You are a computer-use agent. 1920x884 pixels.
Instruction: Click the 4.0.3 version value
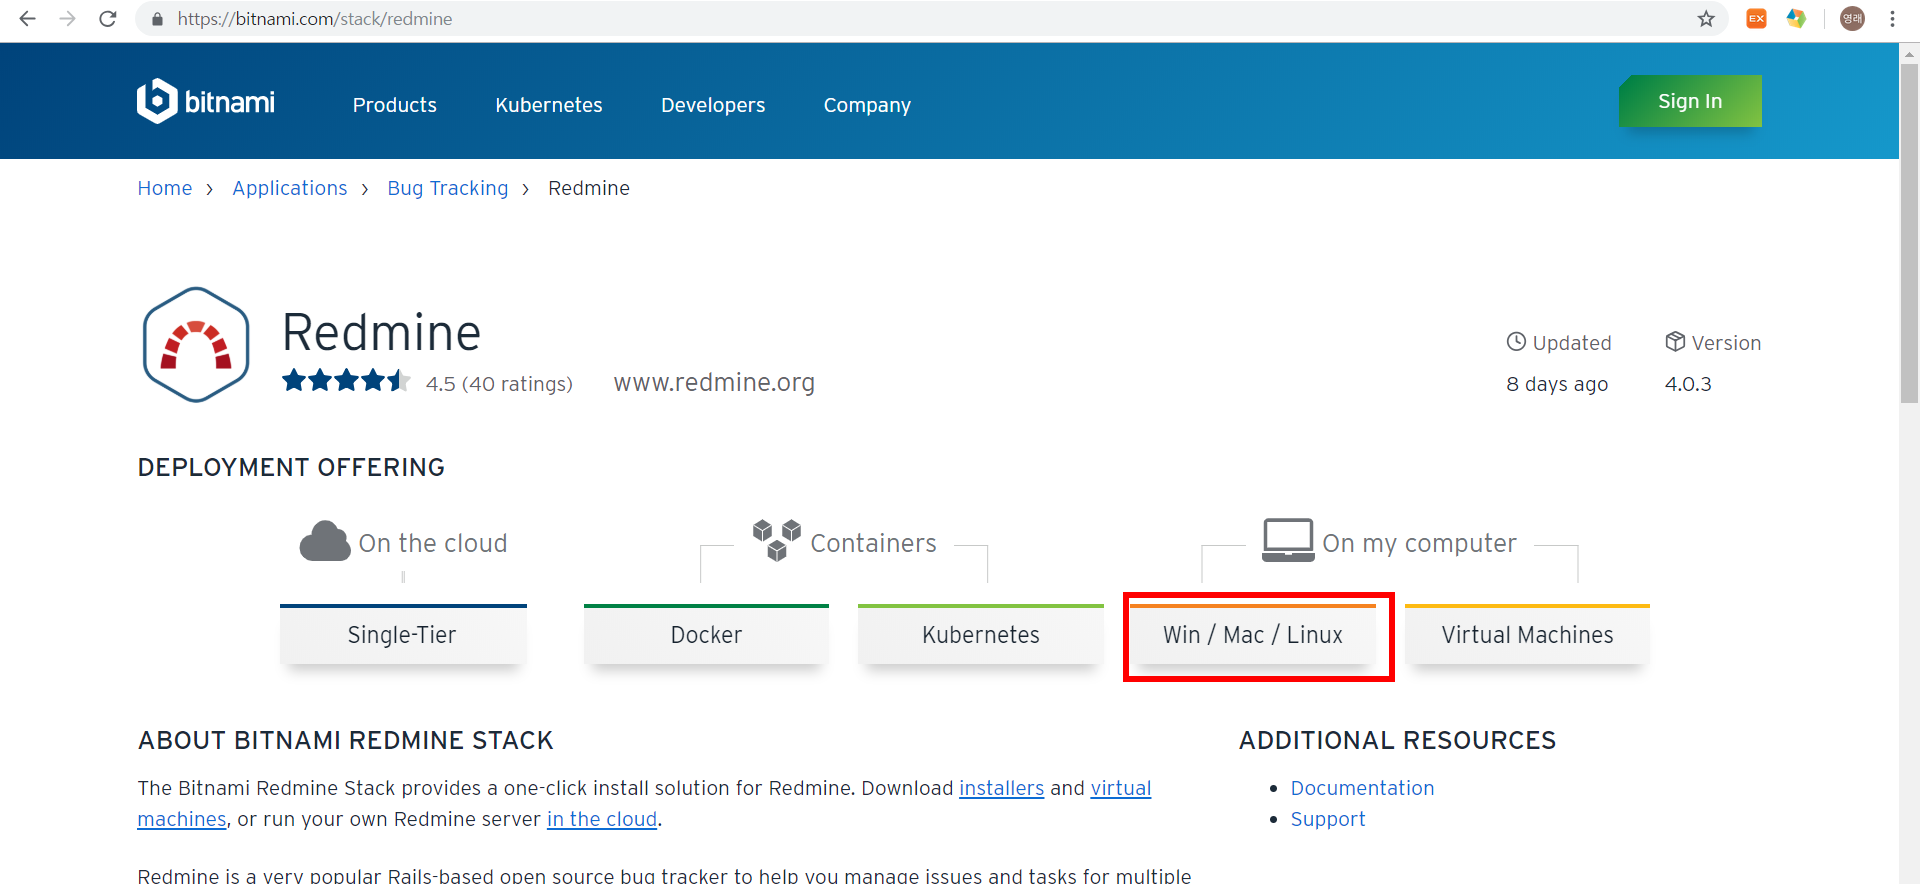1688,384
